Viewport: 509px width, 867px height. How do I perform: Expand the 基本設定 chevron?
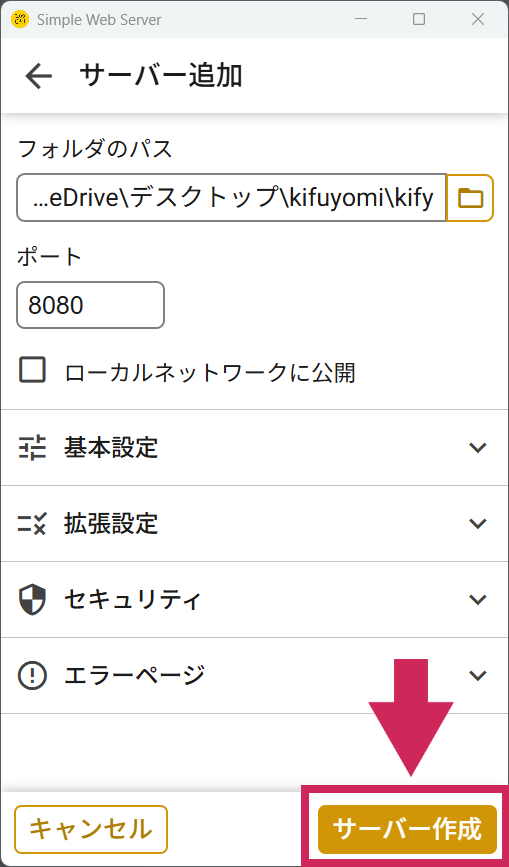[x=477, y=447]
